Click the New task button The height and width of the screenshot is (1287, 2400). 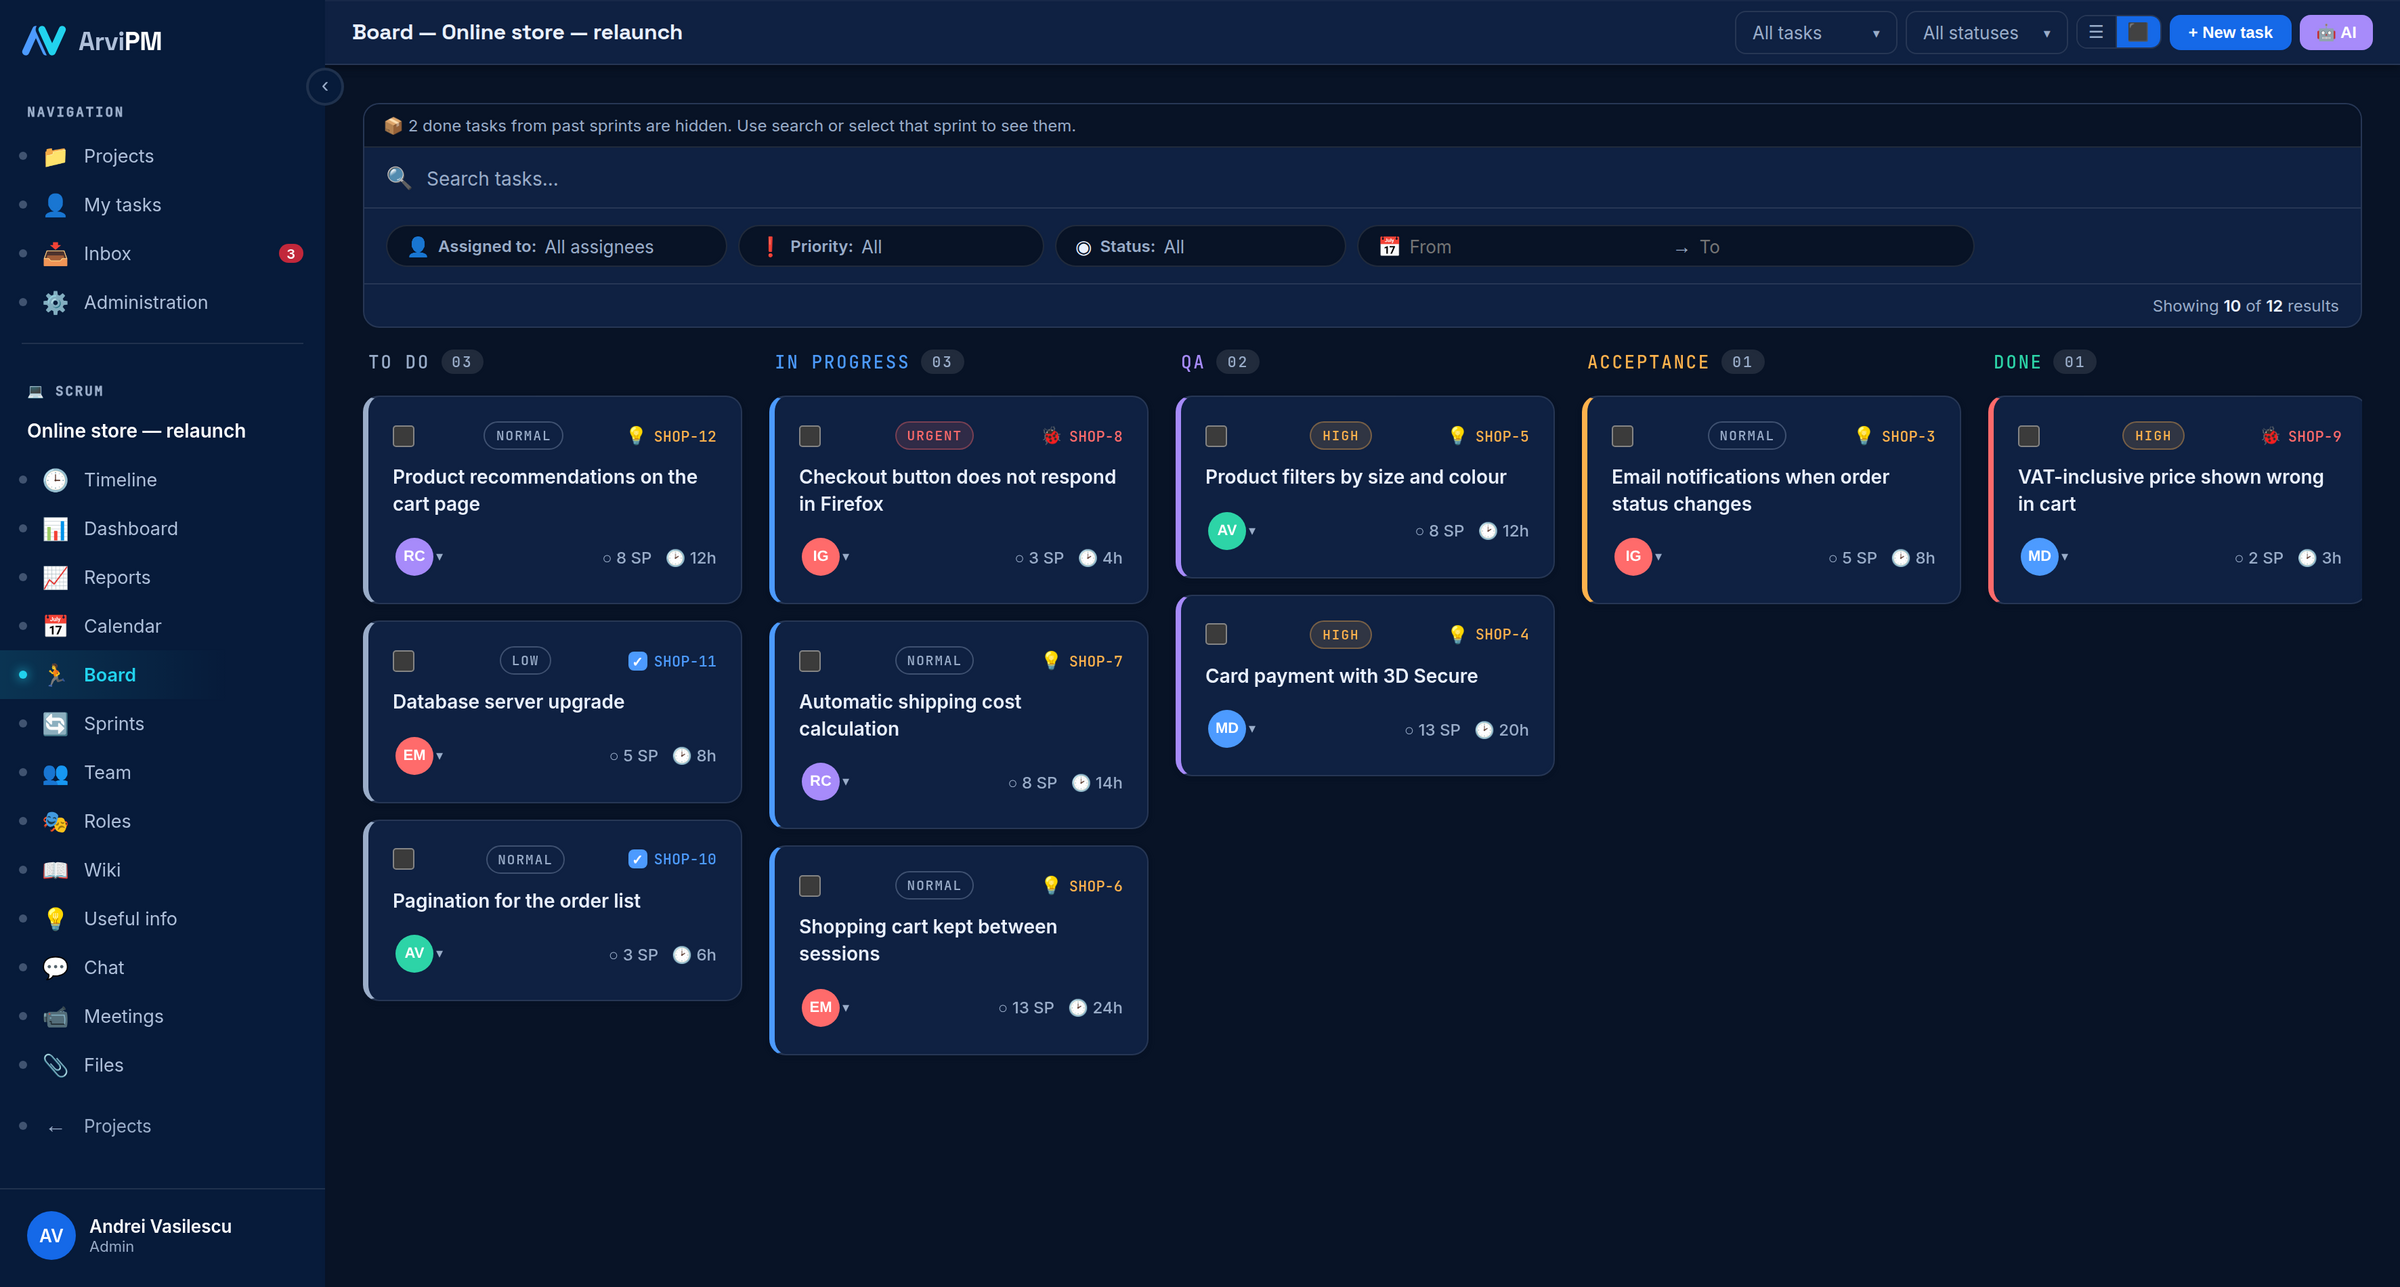(x=2230, y=32)
